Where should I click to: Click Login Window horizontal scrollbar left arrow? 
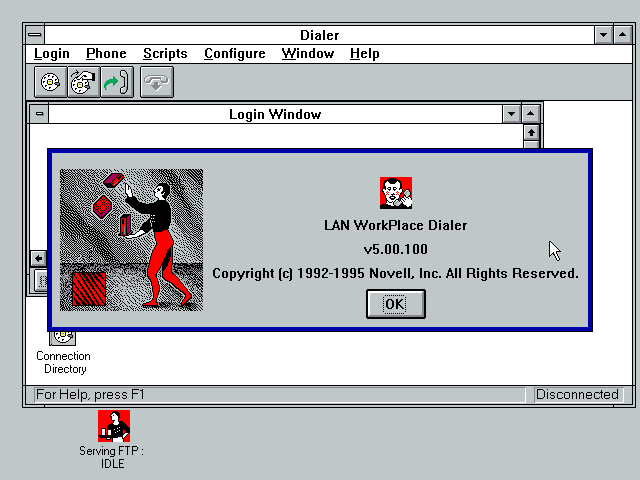tap(38, 258)
